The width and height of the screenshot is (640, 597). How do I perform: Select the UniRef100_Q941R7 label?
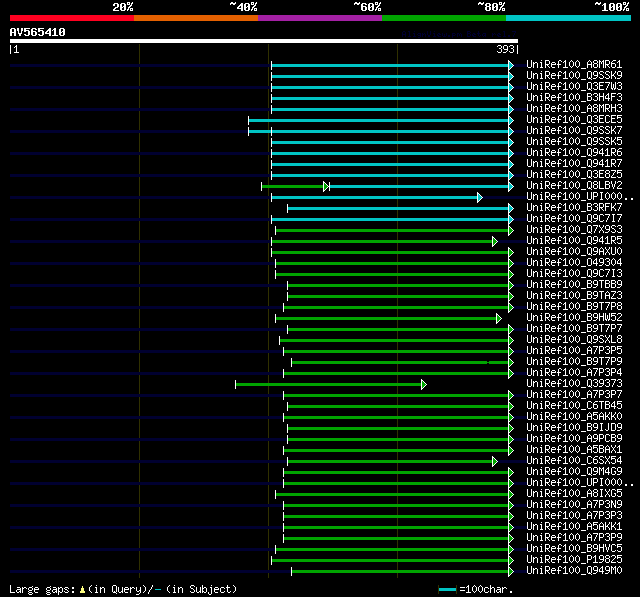(x=574, y=164)
